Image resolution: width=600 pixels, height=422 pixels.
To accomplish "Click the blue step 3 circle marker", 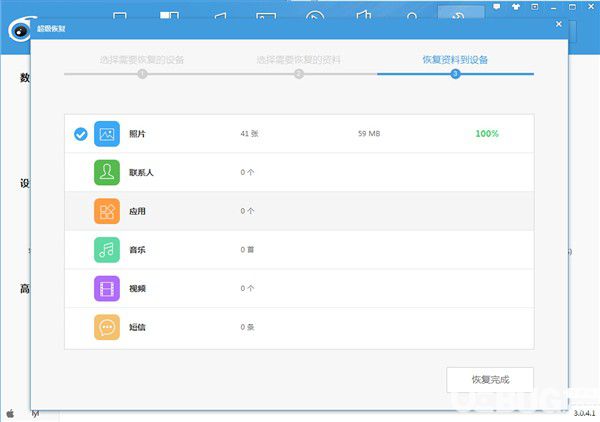I will [x=455, y=74].
